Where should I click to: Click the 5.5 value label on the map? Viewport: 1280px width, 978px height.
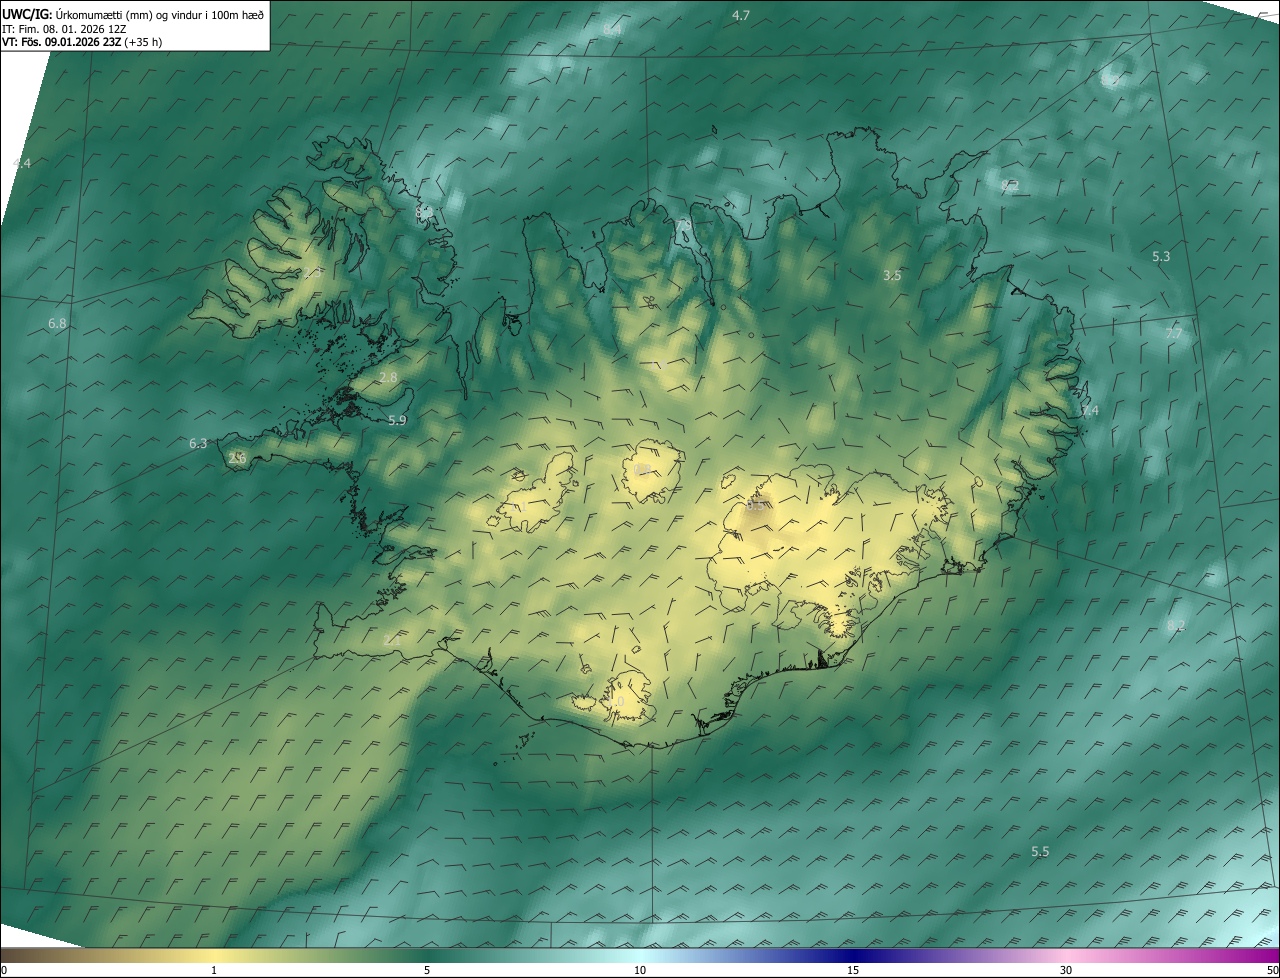[x=1040, y=851]
